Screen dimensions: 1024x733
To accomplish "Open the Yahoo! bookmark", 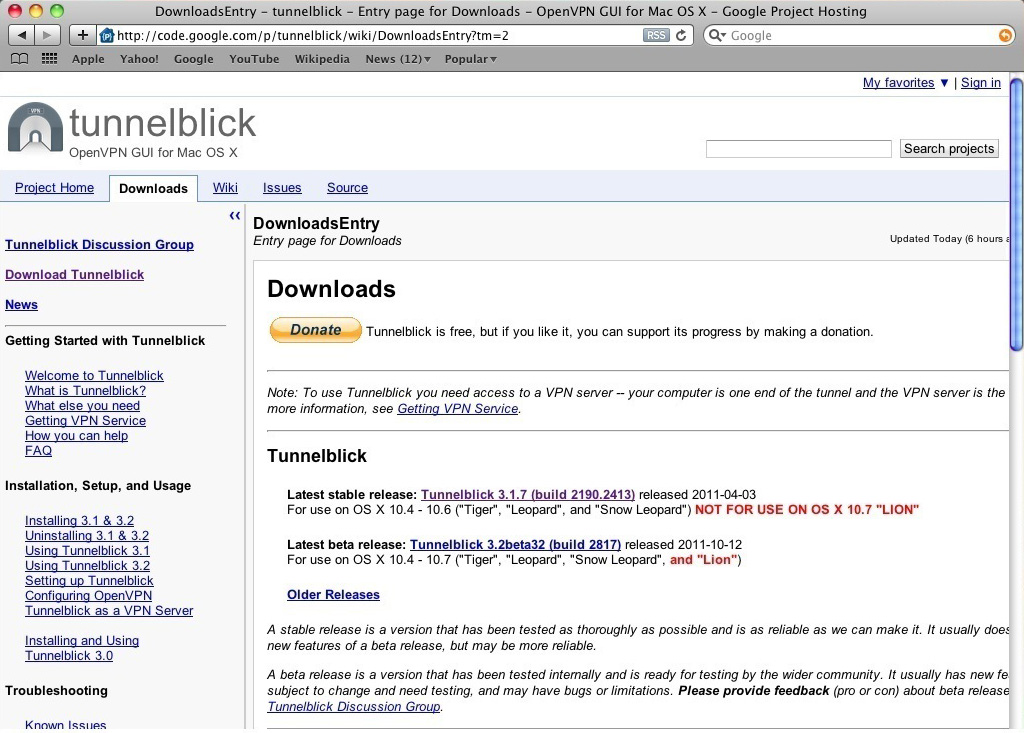I will [139, 59].
